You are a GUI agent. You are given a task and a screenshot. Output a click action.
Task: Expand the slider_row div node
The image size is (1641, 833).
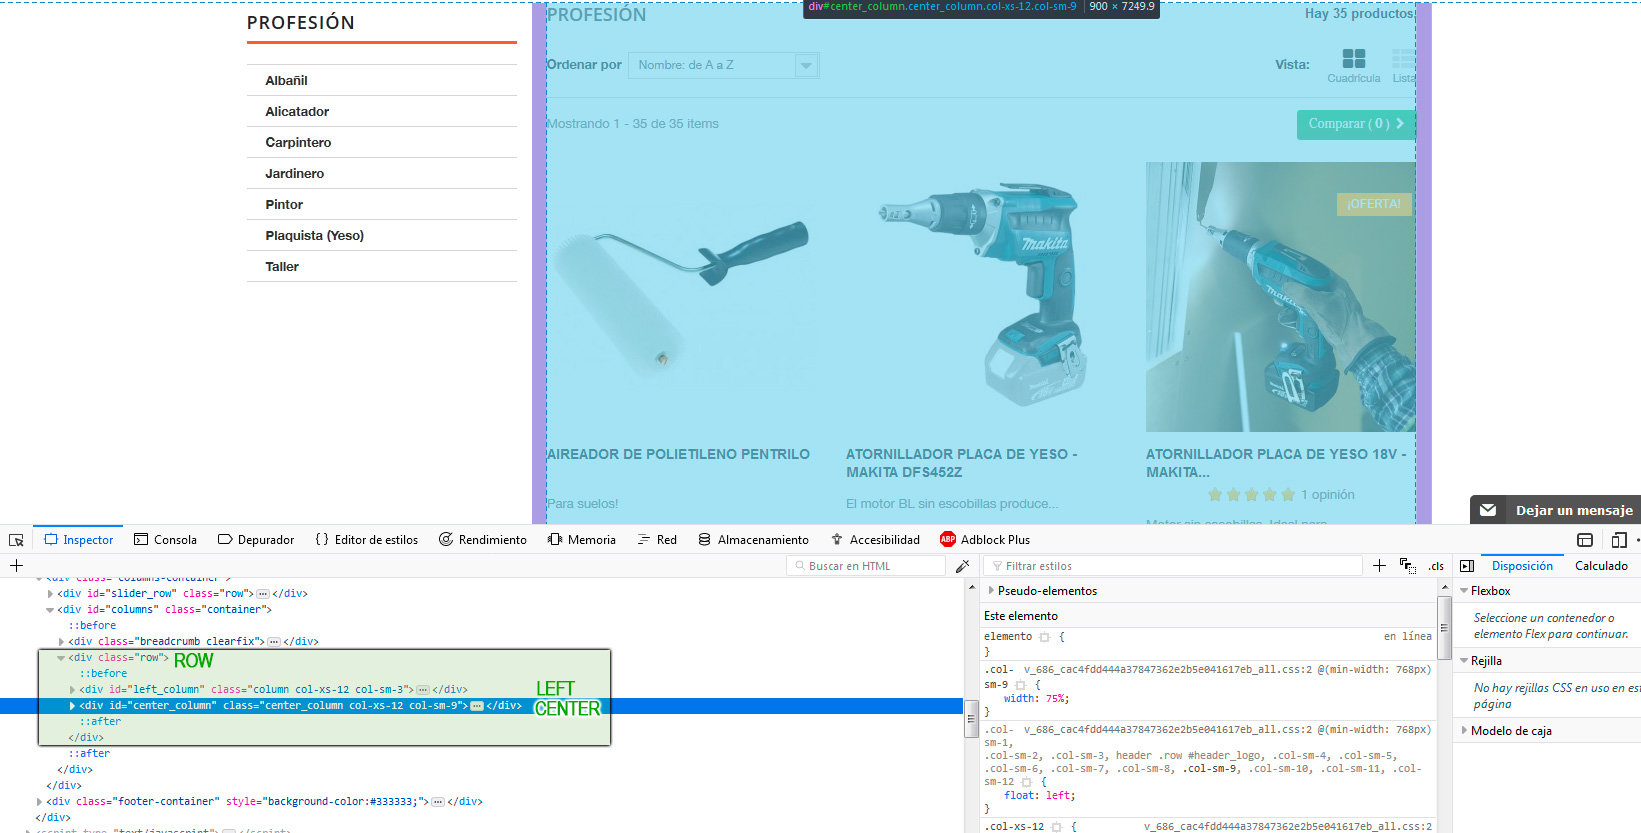pos(50,594)
